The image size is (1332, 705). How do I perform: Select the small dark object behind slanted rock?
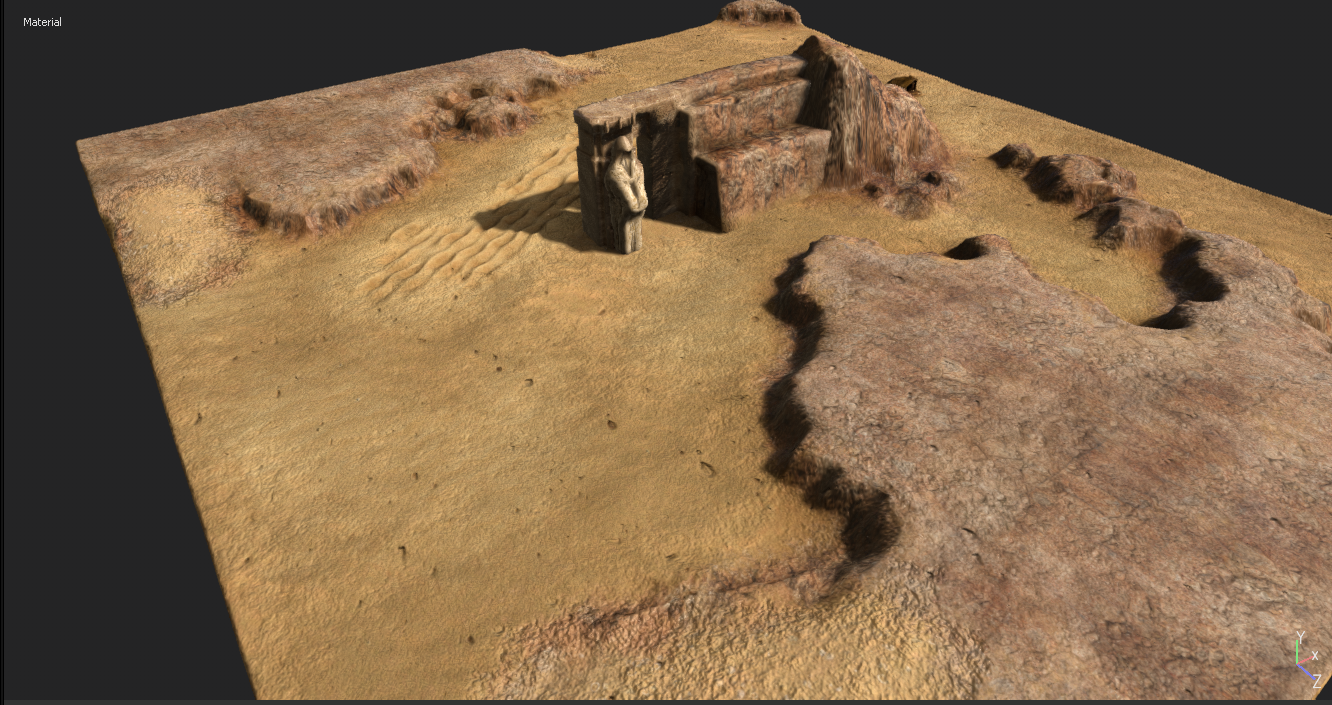[x=905, y=85]
